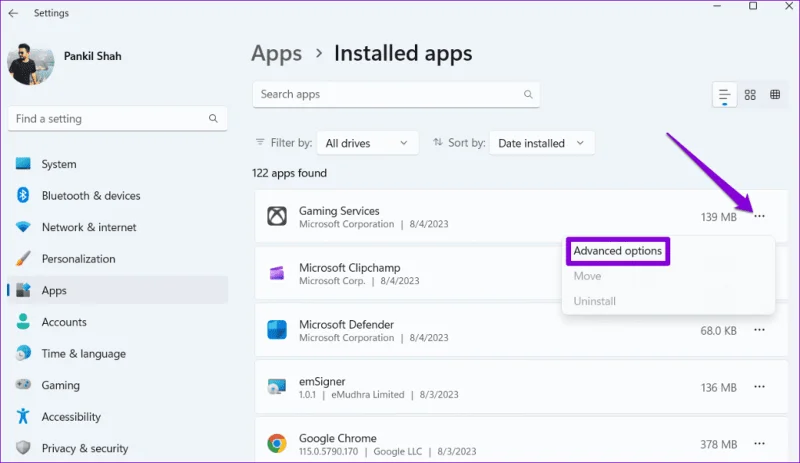800x463 pixels.
Task: Click the Time & language globe icon
Action: [23, 353]
